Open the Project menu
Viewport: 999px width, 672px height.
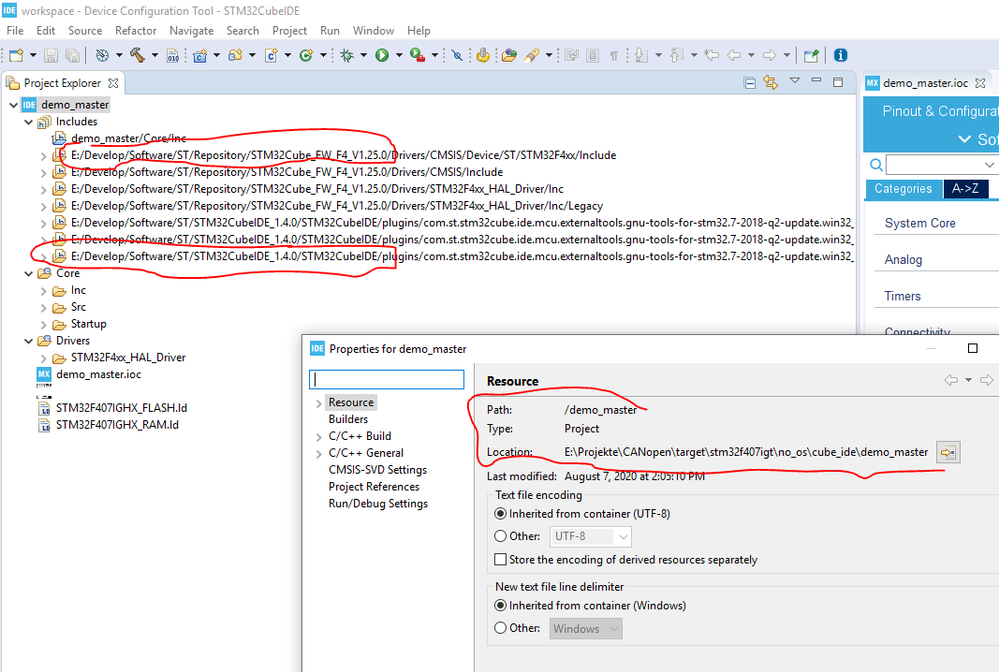pyautogui.click(x=290, y=31)
